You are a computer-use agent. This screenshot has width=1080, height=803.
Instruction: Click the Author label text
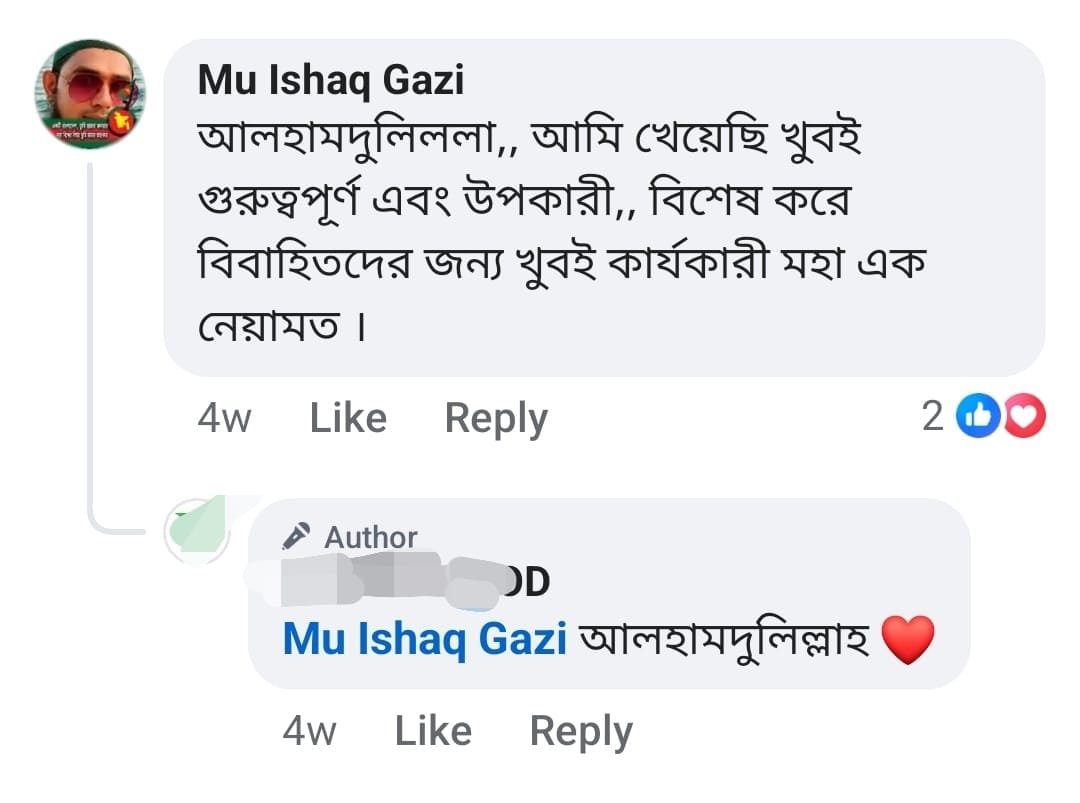pyautogui.click(x=371, y=537)
